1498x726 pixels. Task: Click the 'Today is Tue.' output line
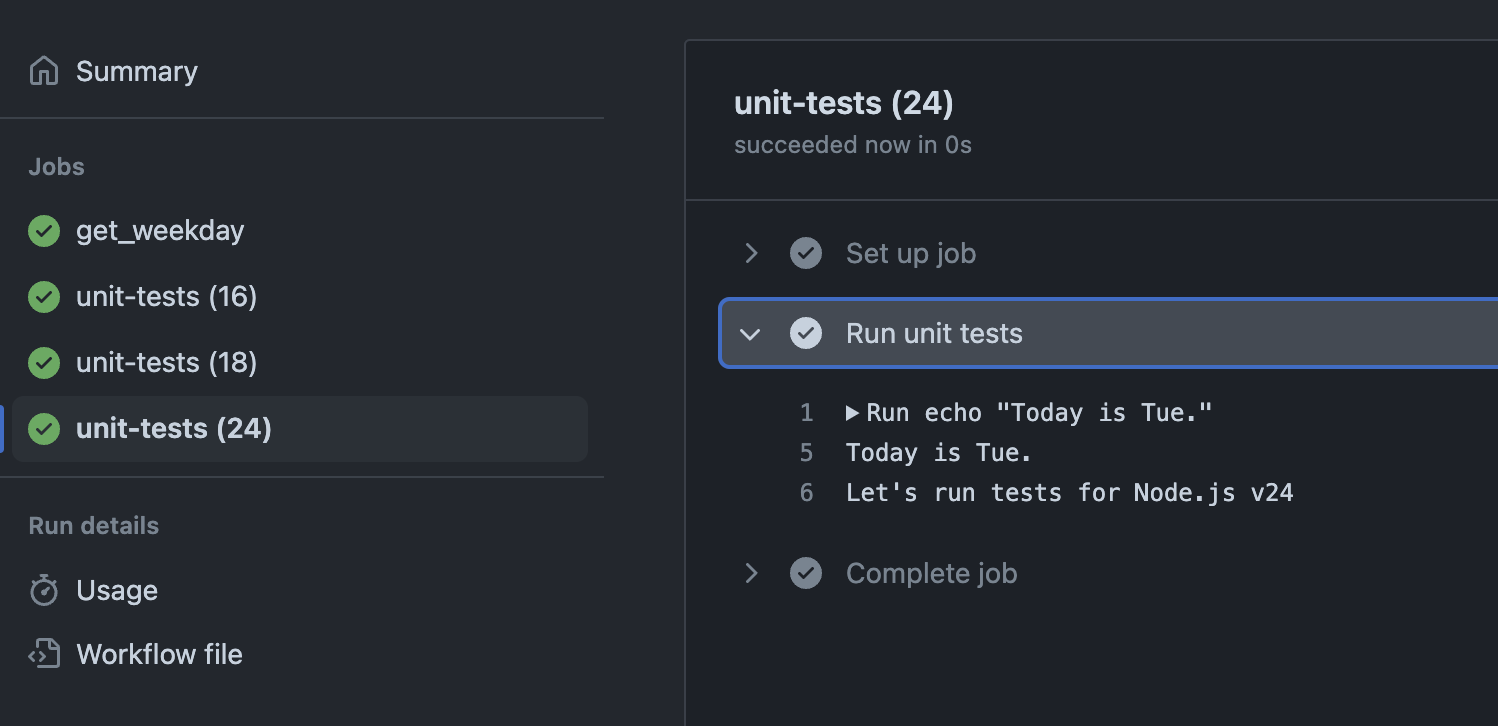(x=938, y=453)
